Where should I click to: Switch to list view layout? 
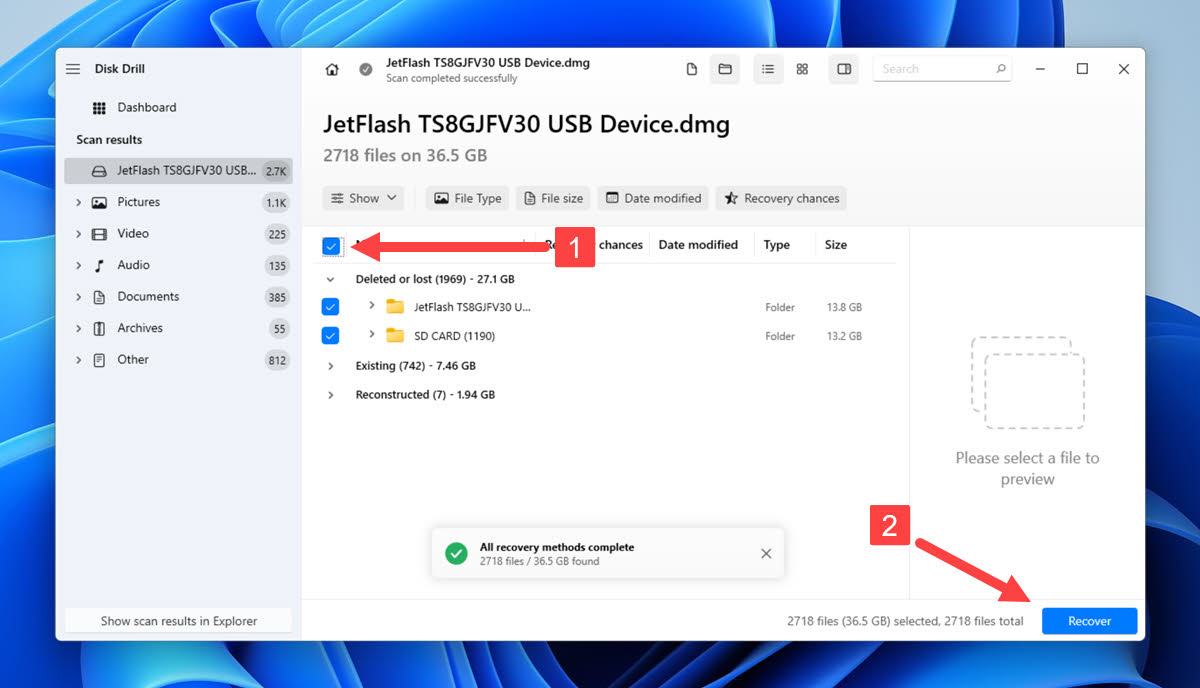pyautogui.click(x=768, y=69)
